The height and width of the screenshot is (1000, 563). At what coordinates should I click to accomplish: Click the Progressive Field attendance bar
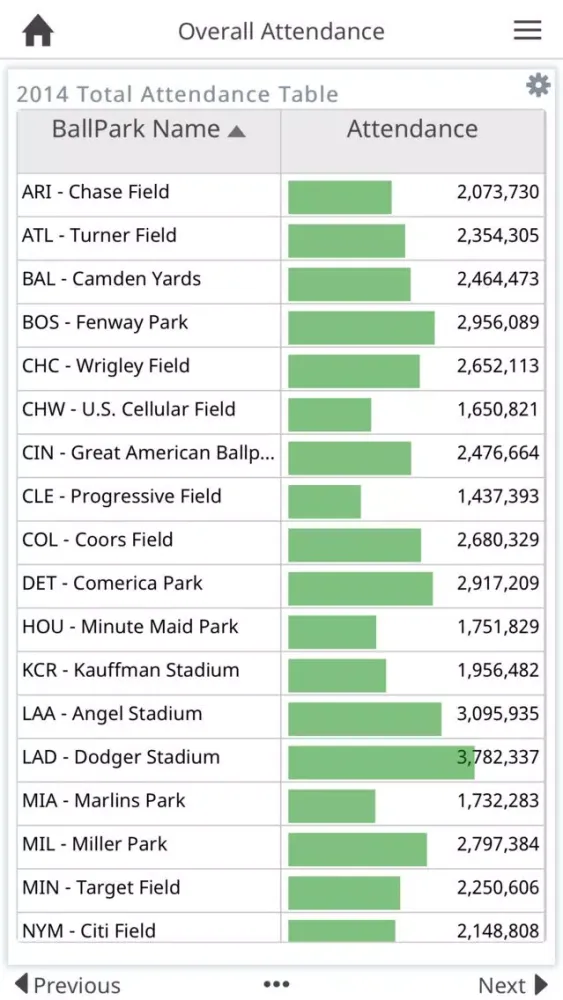tap(325, 501)
